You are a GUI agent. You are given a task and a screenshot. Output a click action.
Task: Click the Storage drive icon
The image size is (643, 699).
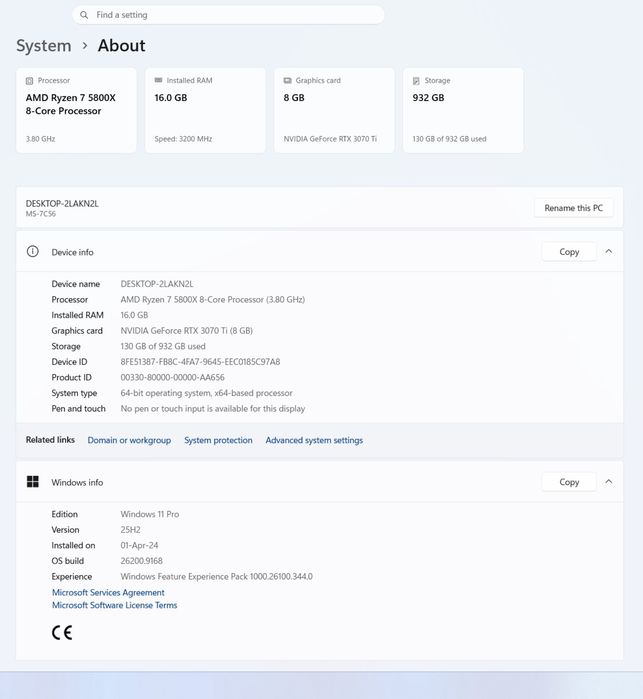click(x=416, y=81)
